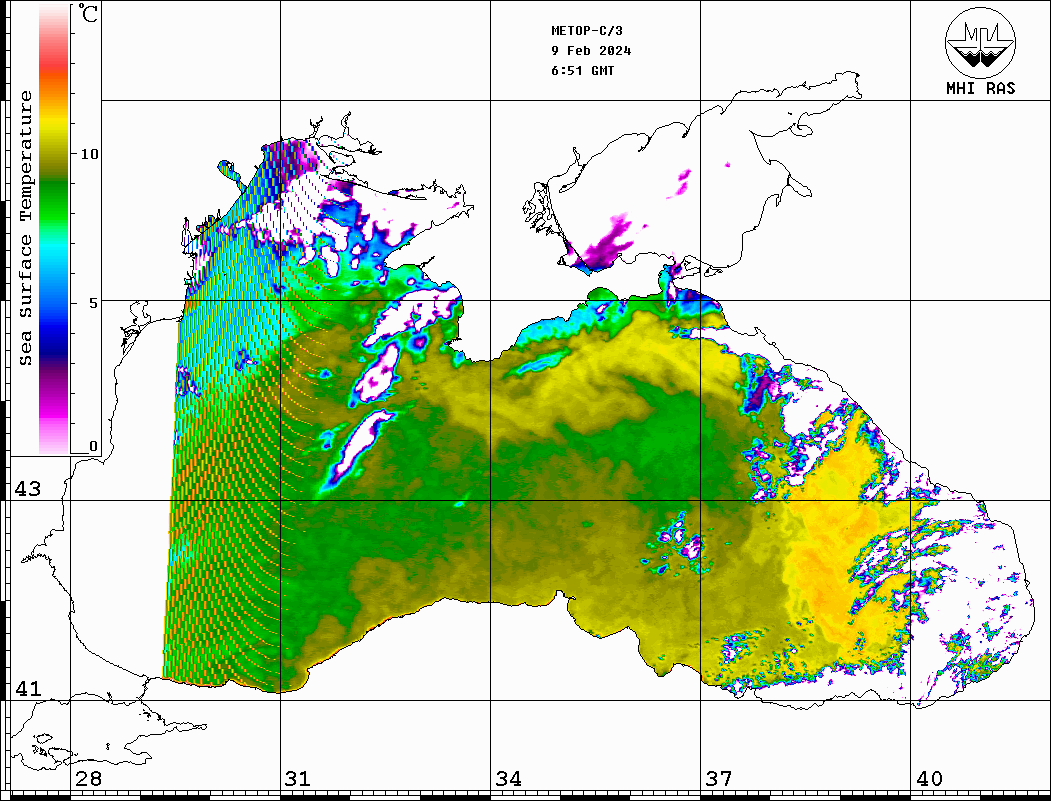The width and height of the screenshot is (1051, 801).
Task: Pick the magenta bottom of color scale
Action: pyautogui.click(x=54, y=409)
